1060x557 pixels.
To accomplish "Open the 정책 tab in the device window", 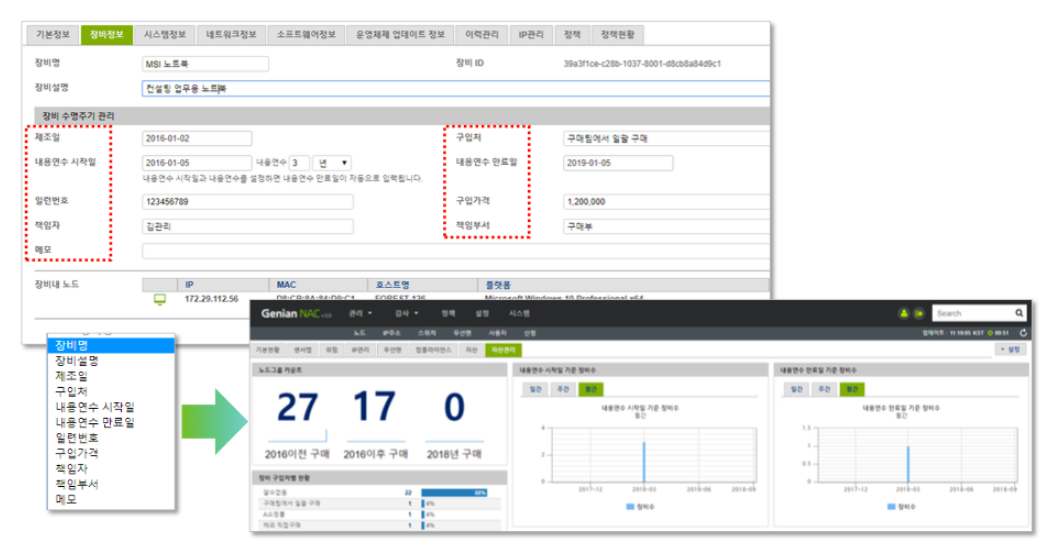I will coord(572,34).
